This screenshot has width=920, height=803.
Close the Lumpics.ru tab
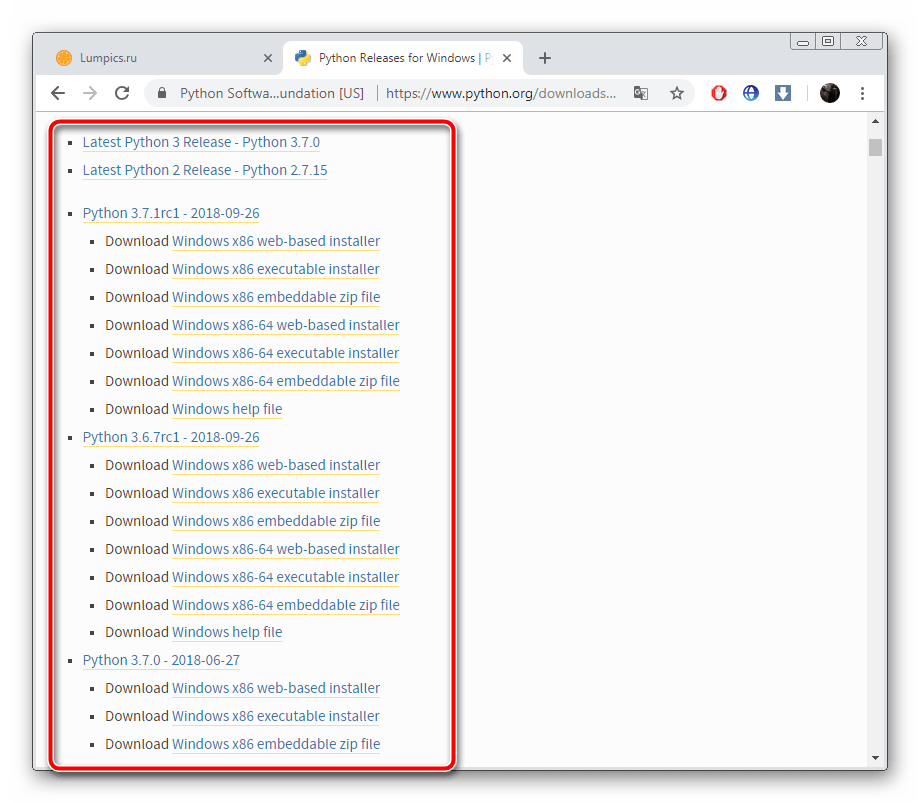pos(268,58)
